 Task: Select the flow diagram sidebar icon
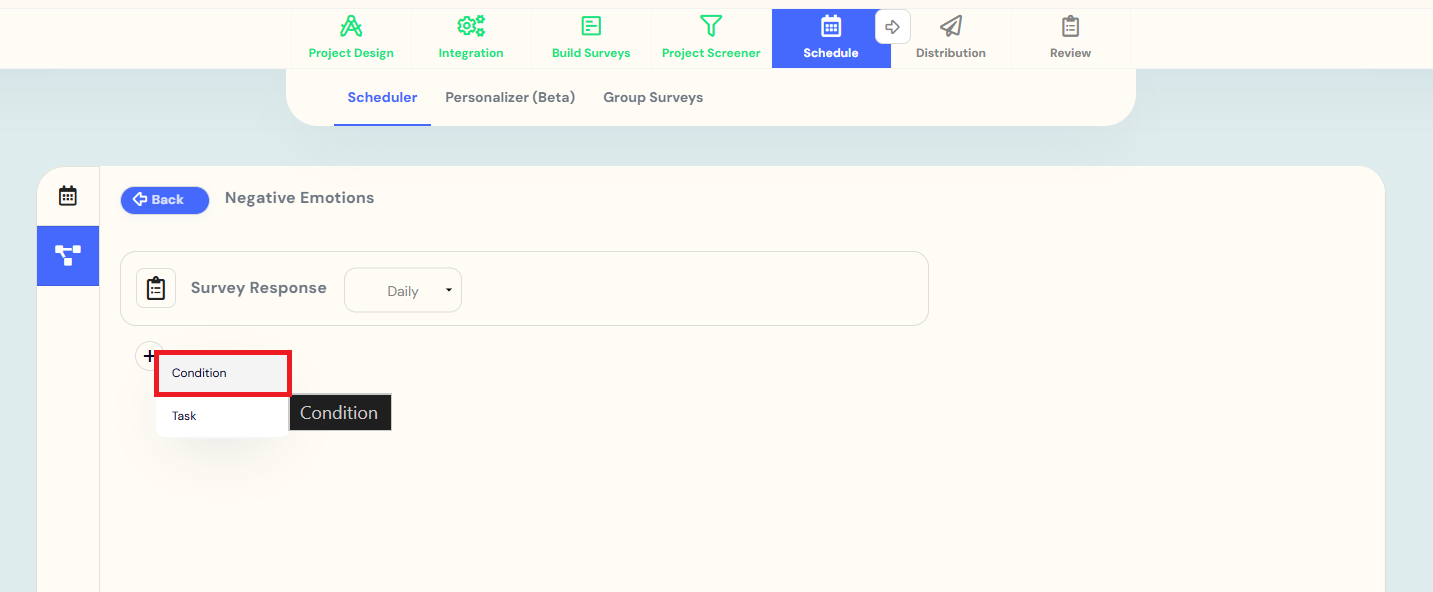[x=68, y=256]
